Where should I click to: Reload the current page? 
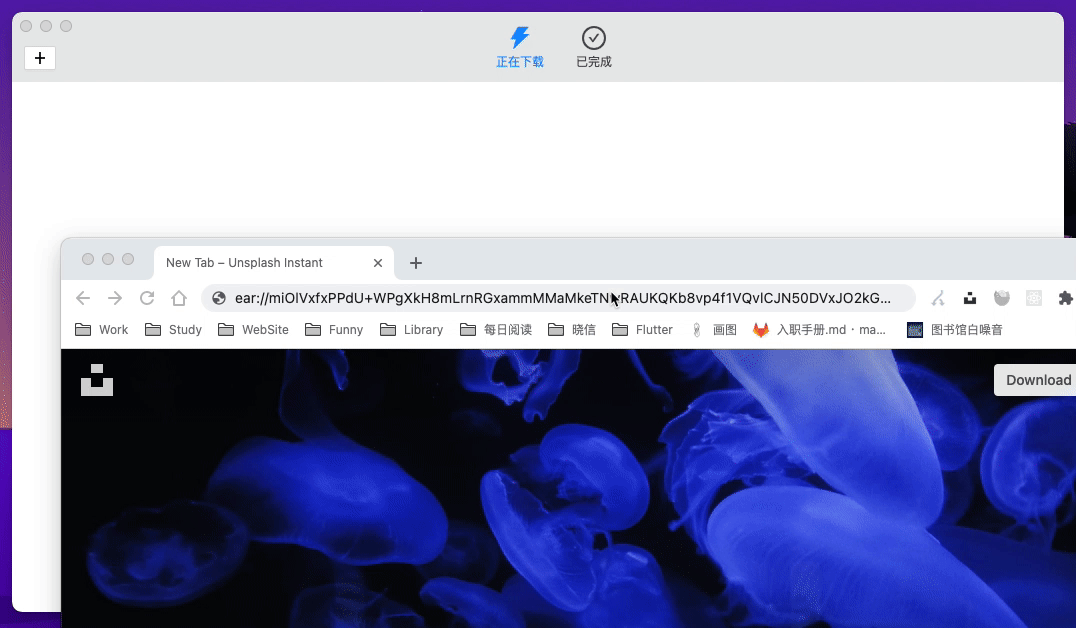point(147,298)
